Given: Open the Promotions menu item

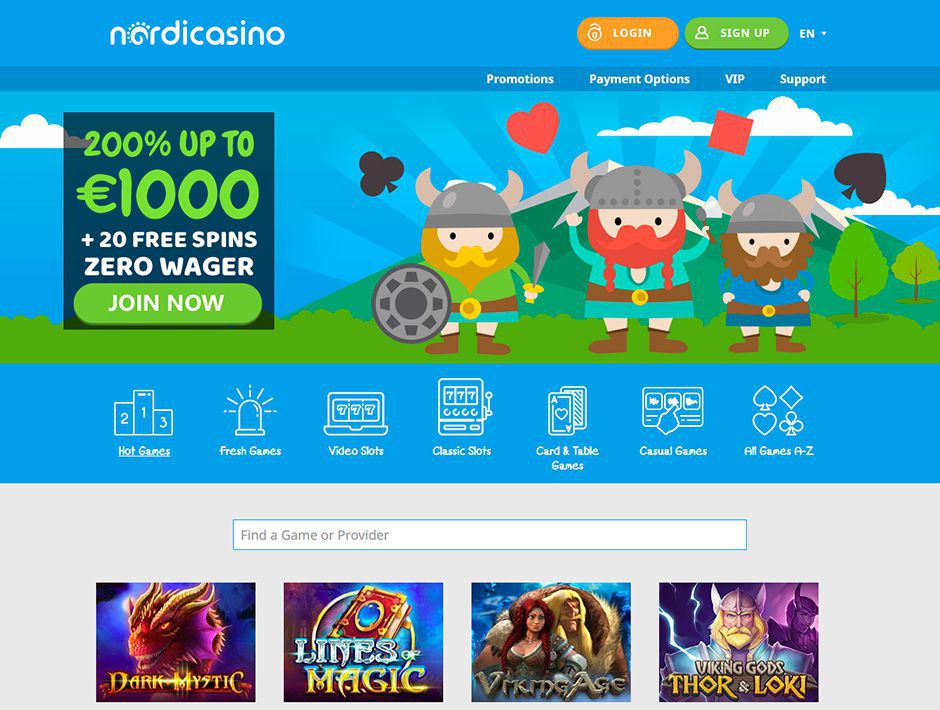Looking at the screenshot, I should click(x=520, y=79).
